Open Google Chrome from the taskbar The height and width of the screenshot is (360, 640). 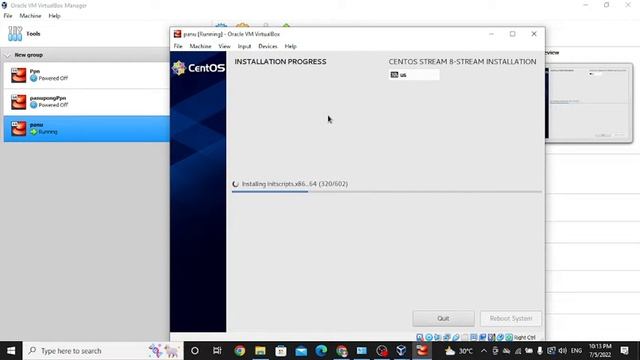(240, 351)
